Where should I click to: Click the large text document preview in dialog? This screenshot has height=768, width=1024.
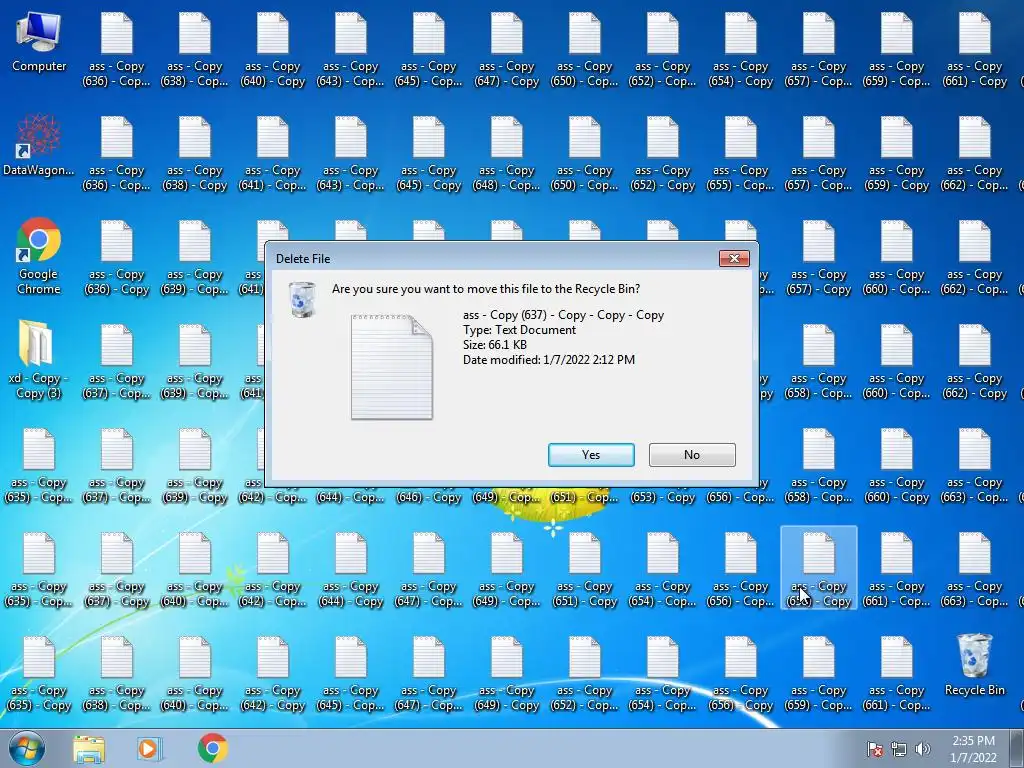click(392, 367)
